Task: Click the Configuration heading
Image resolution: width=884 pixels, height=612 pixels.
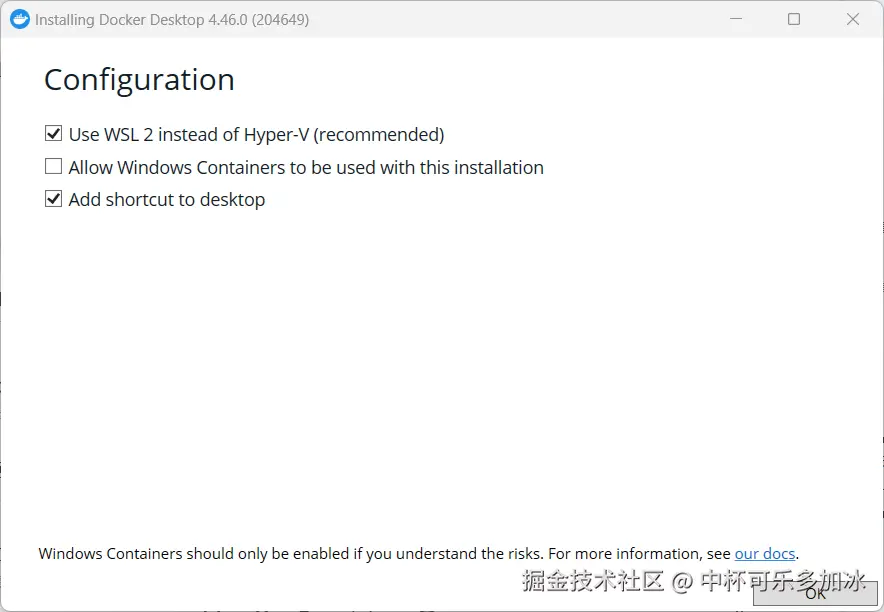Action: 139,80
